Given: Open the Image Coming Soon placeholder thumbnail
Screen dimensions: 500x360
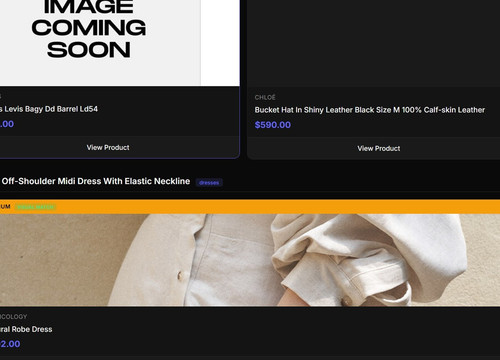Looking at the screenshot, I should [x=119, y=43].
